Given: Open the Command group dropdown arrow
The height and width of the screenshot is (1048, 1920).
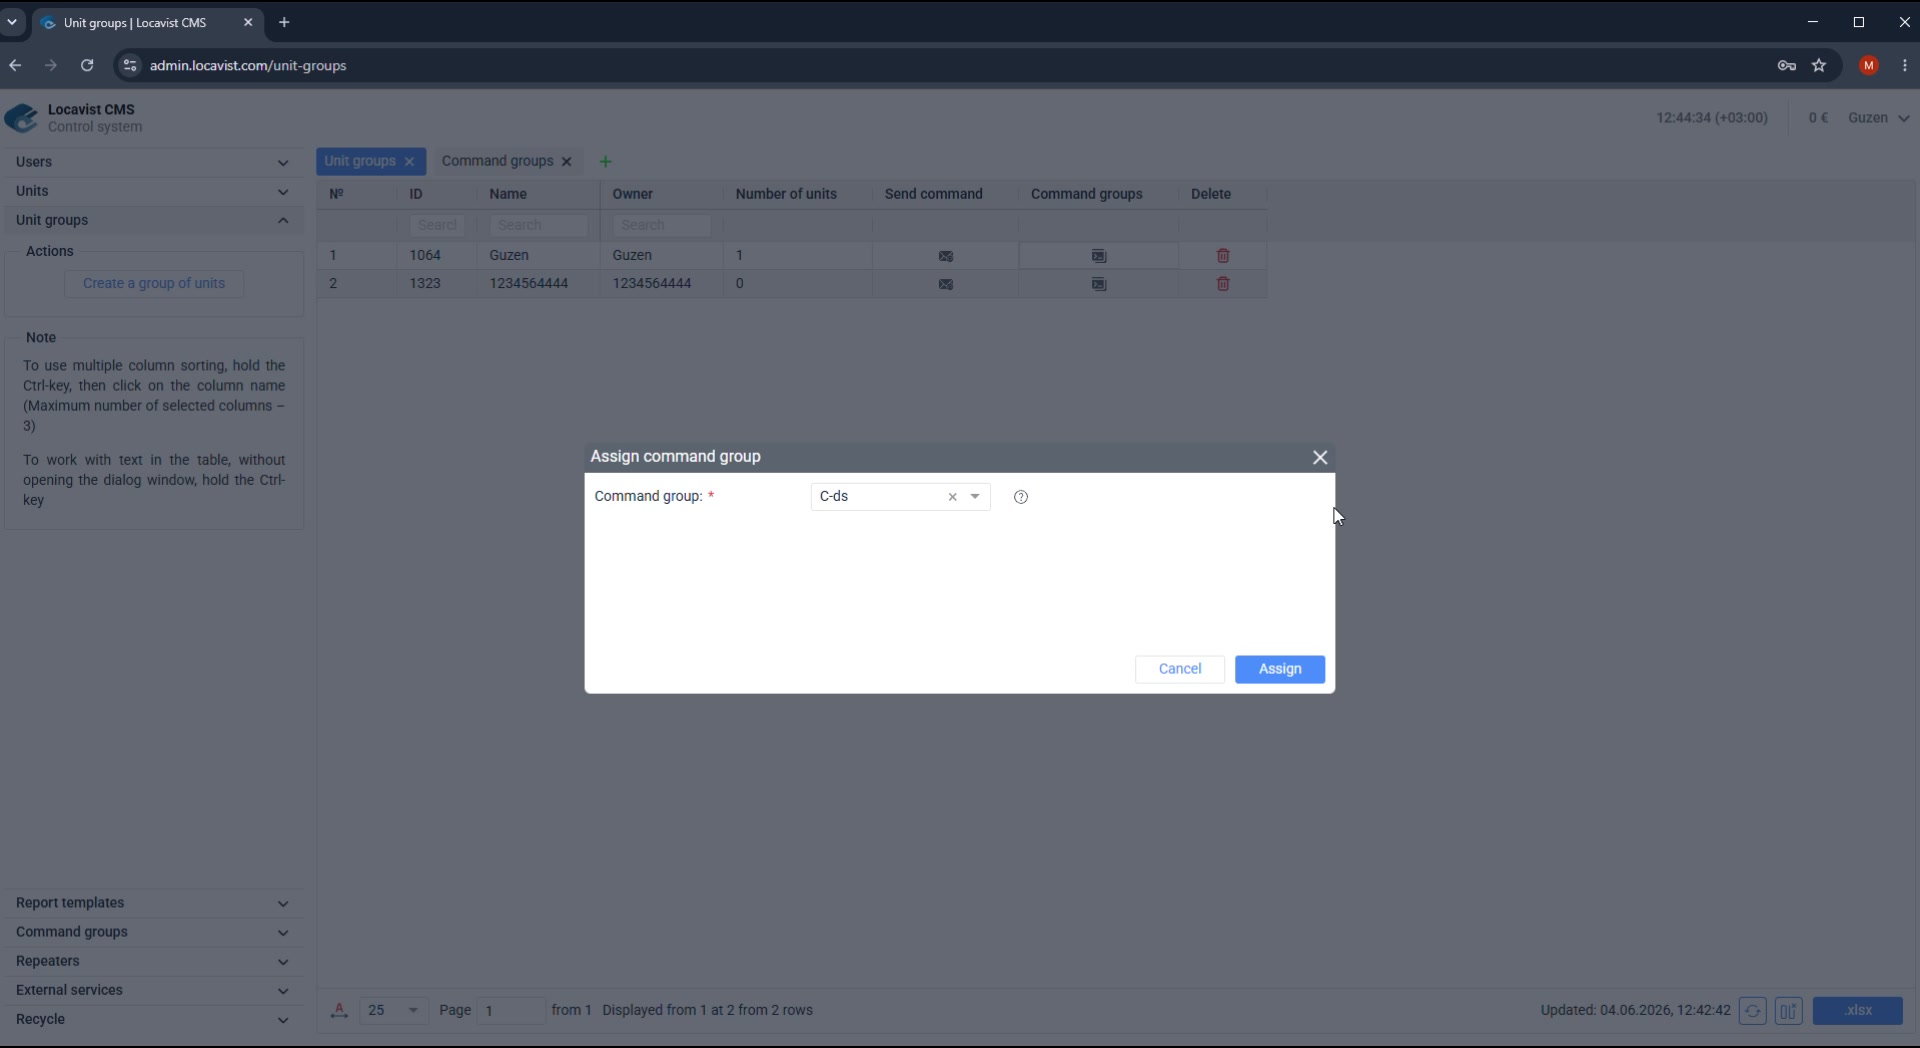Looking at the screenshot, I should point(975,497).
